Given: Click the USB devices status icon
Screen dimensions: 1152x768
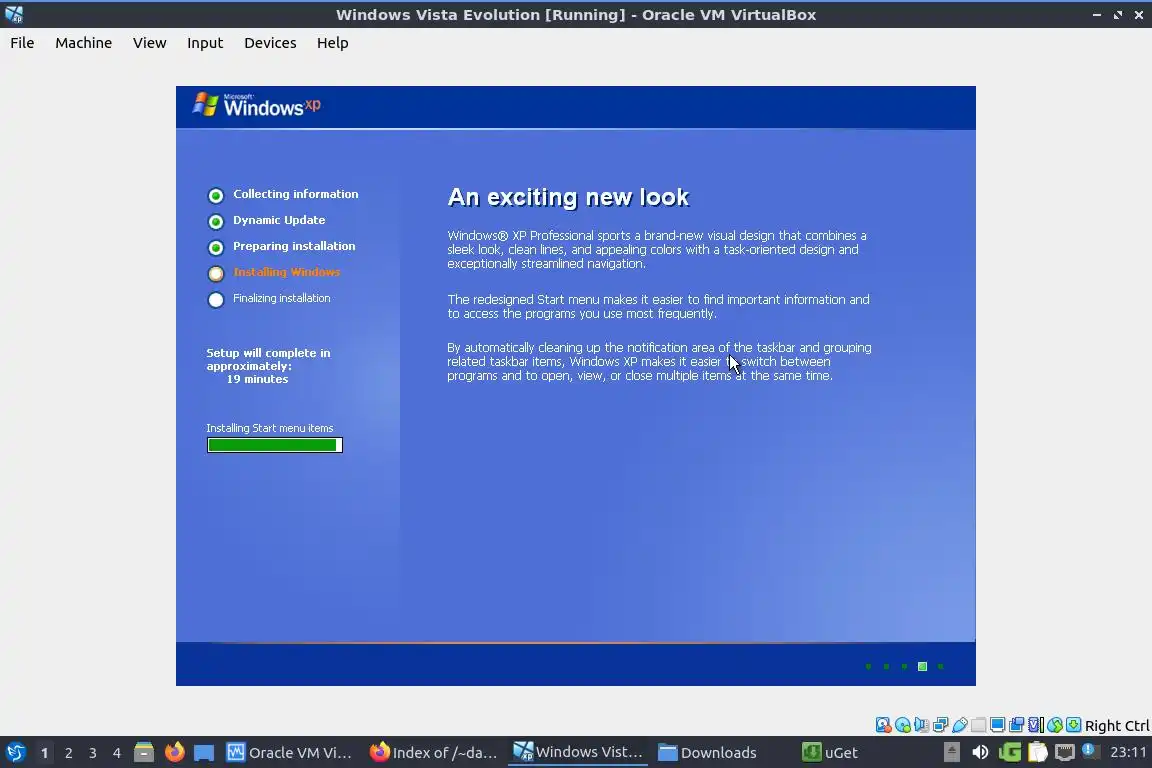Looking at the screenshot, I should click(960, 725).
